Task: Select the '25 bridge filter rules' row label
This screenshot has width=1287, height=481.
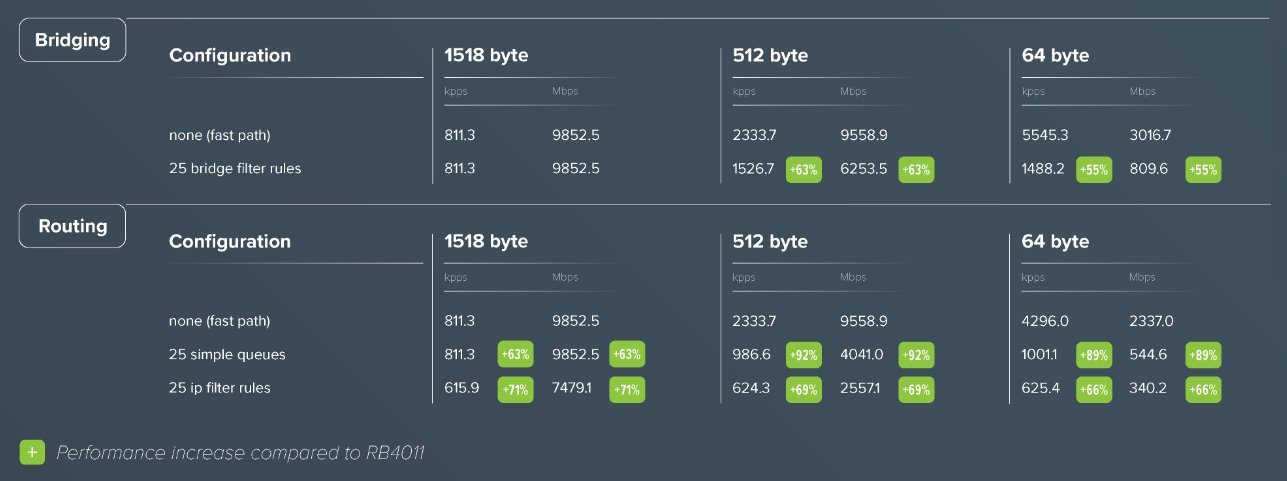Action: 235,169
